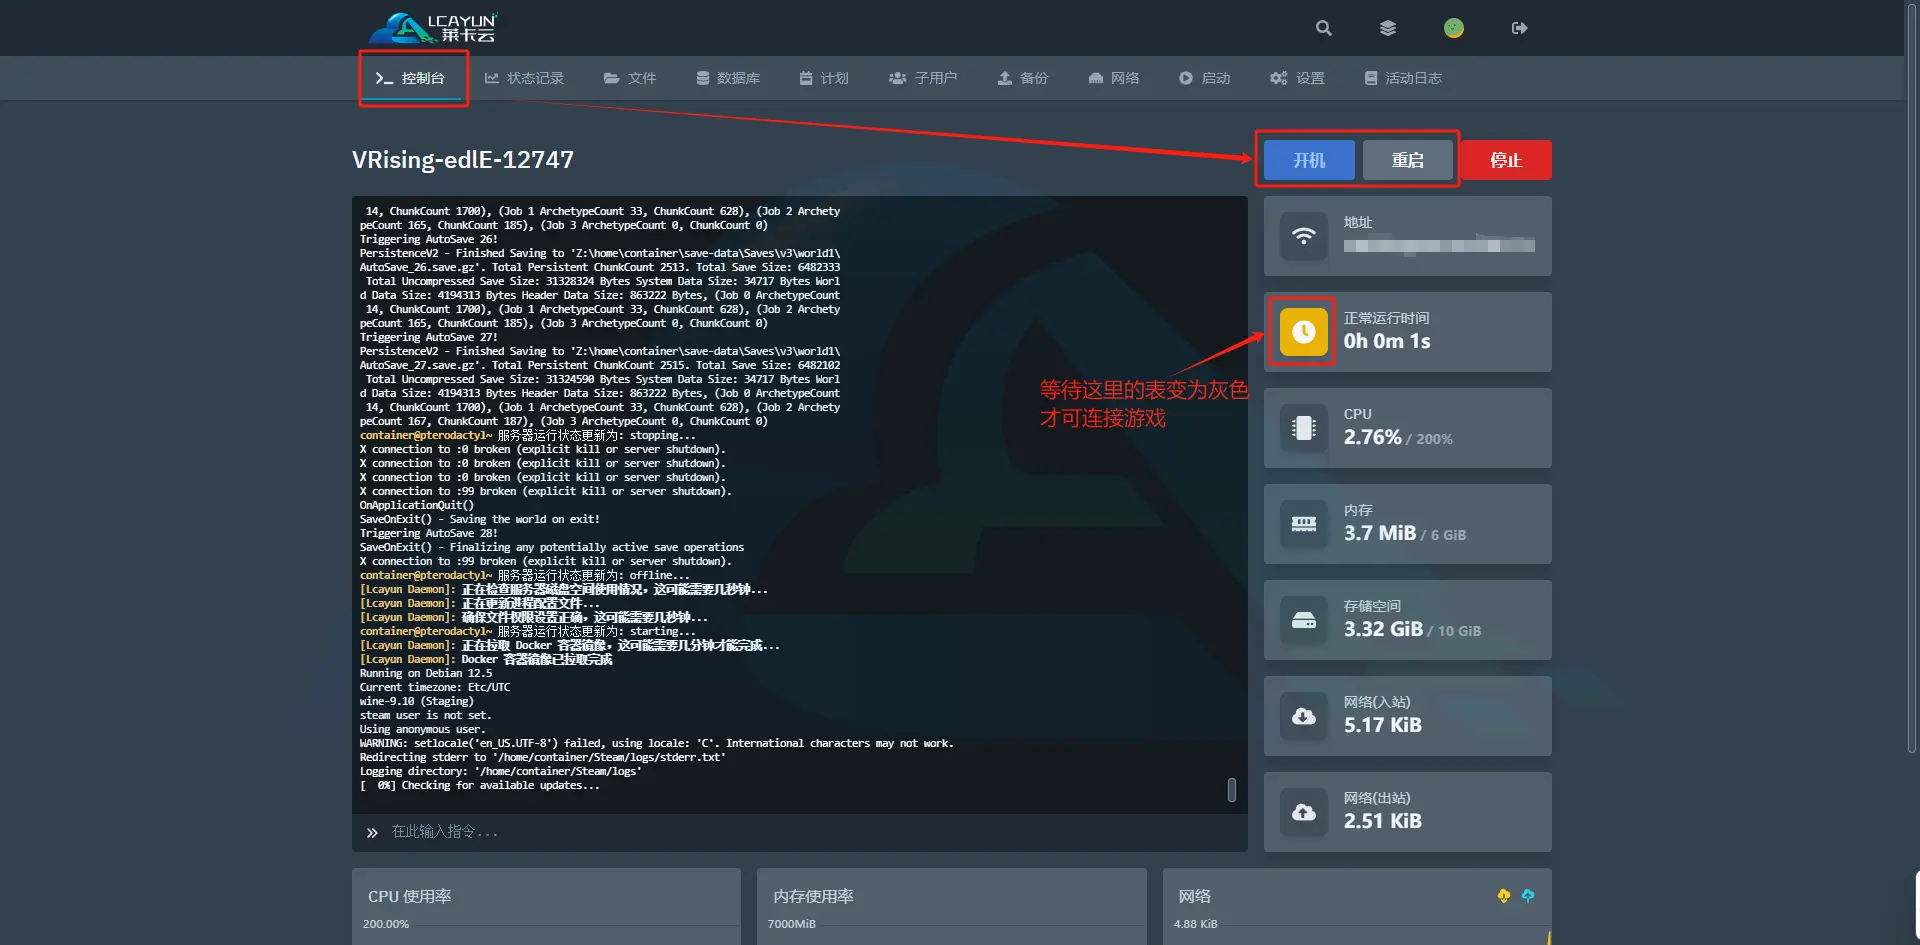Click the memory value 3.7 MiB
Image resolution: width=1920 pixels, height=945 pixels.
1380,534
